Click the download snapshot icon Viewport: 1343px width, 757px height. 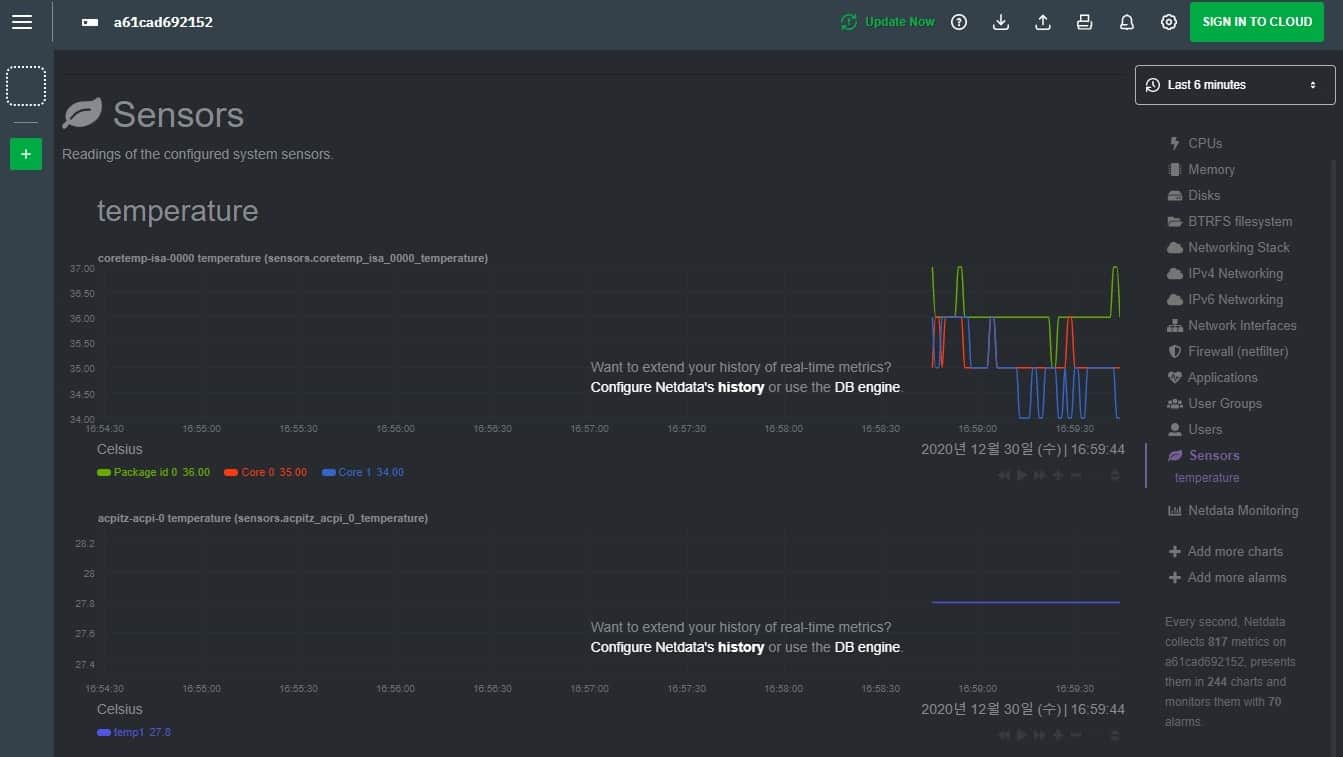coord(1000,22)
